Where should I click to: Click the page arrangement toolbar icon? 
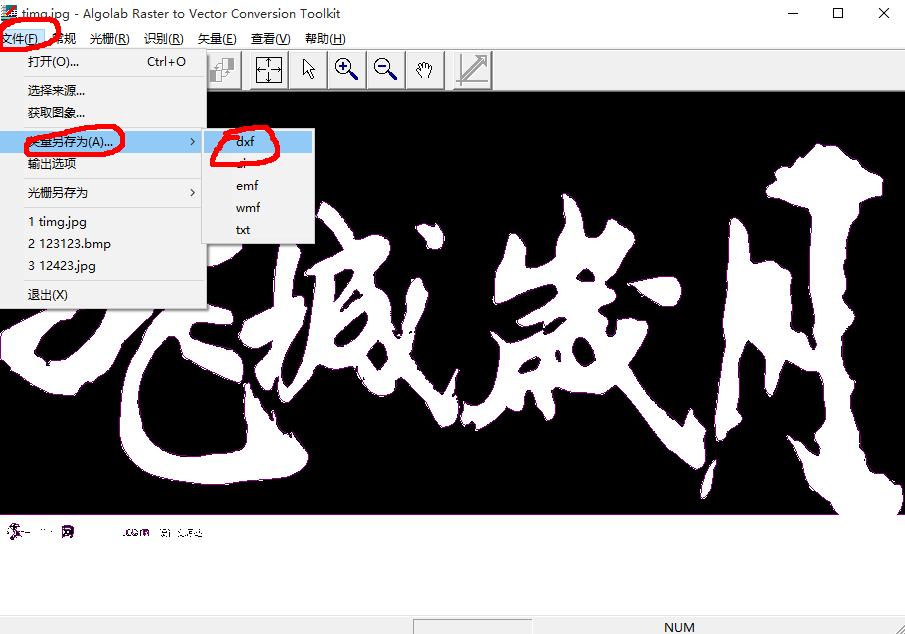pyautogui.click(x=222, y=69)
